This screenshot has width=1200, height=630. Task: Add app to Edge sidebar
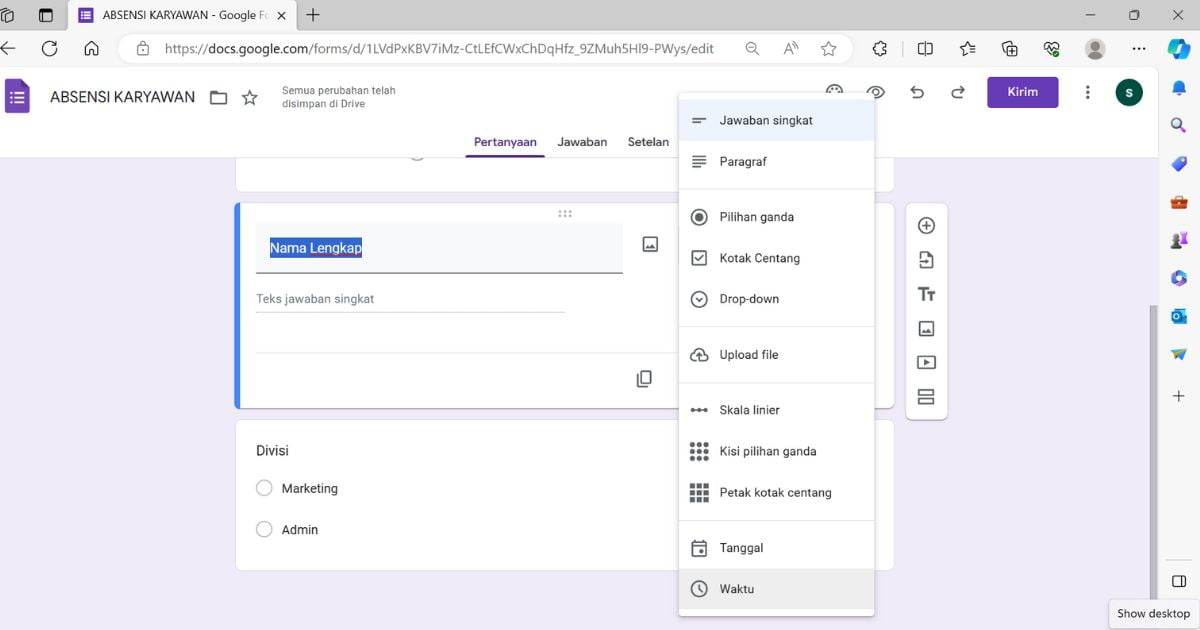pyautogui.click(x=1179, y=396)
